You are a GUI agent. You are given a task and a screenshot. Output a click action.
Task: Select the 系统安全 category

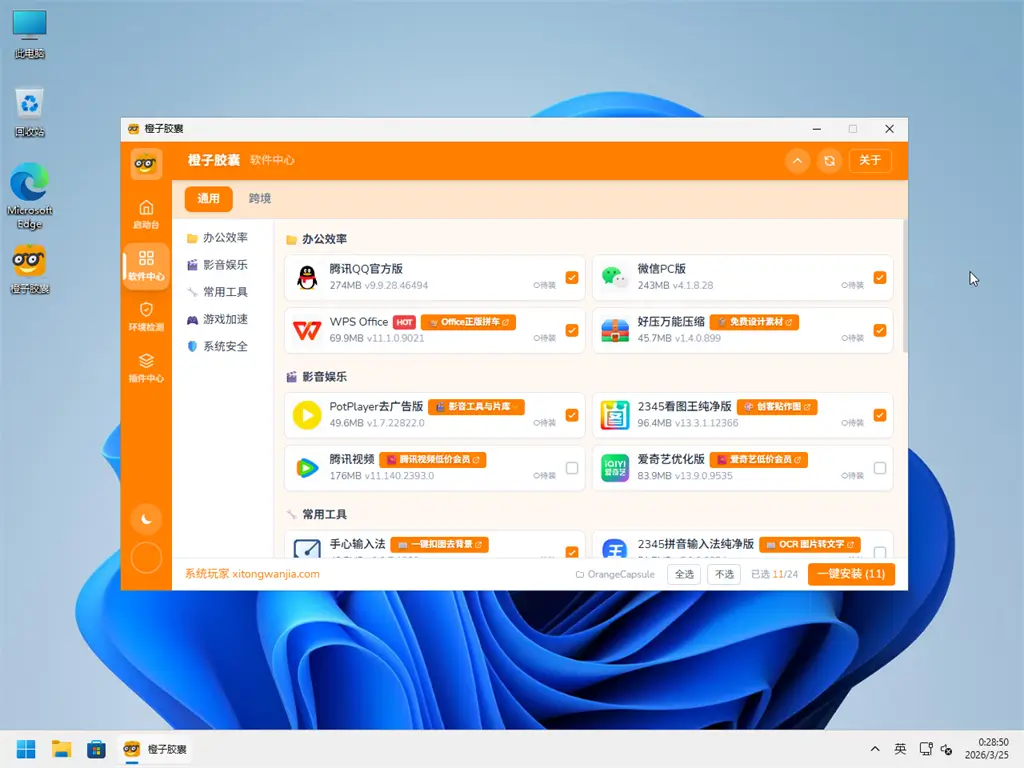click(x=222, y=346)
